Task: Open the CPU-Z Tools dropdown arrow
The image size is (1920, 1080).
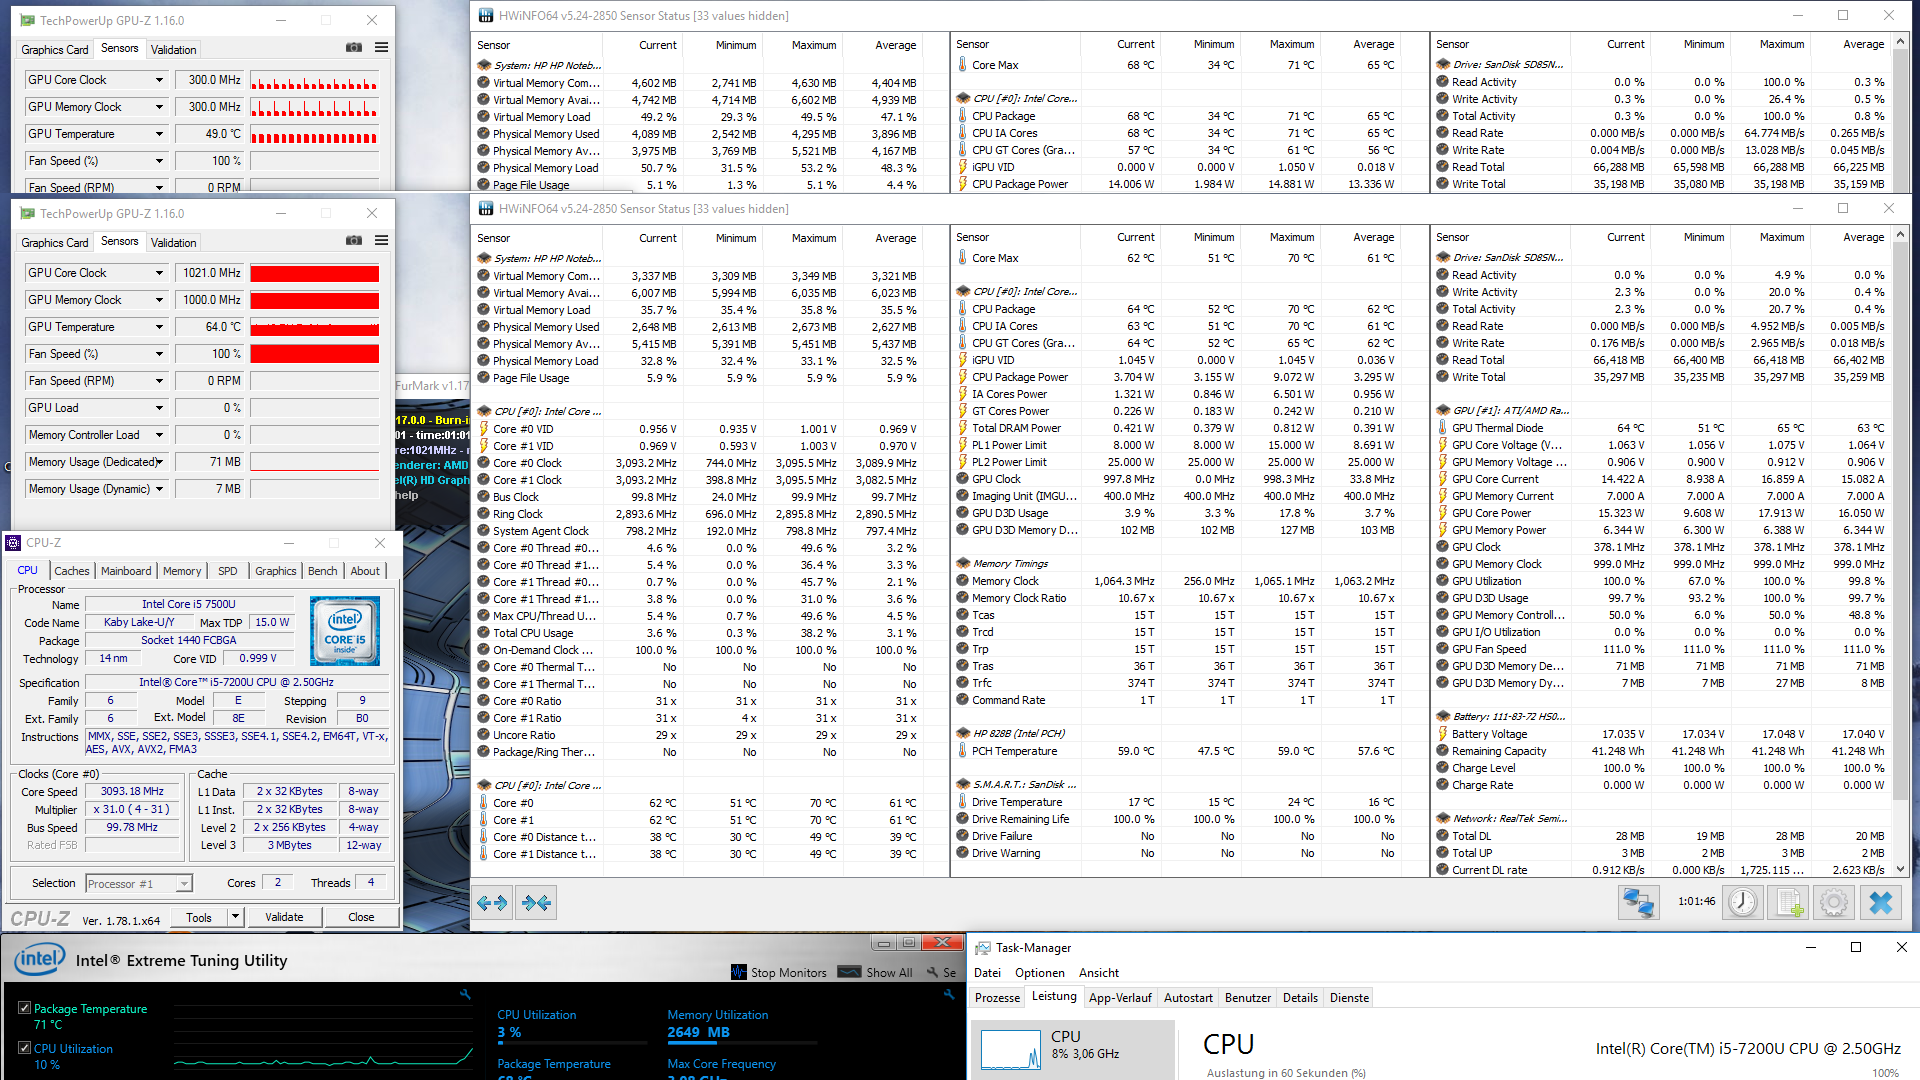Action: pyautogui.click(x=235, y=917)
